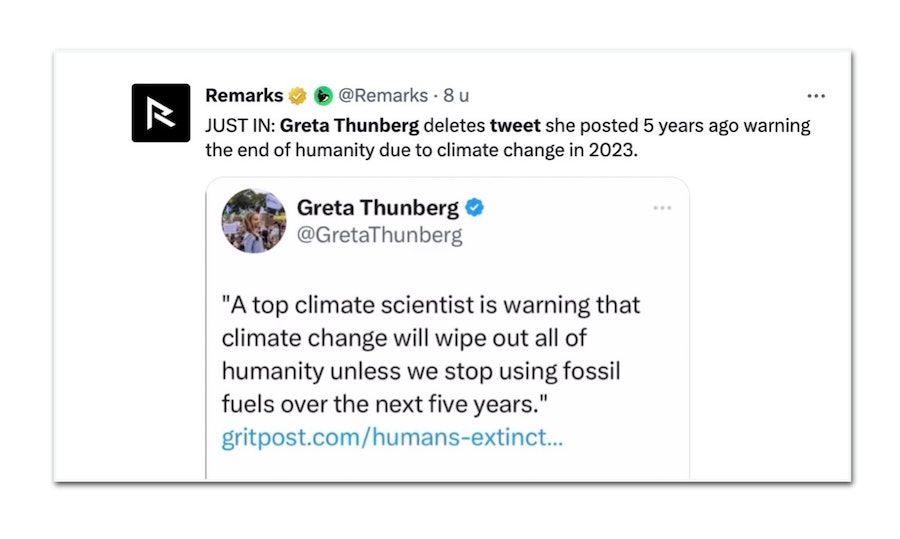This screenshot has width=900, height=539.
Task: Click the "humanity unless we stop using fossil" line
Action: point(420,371)
